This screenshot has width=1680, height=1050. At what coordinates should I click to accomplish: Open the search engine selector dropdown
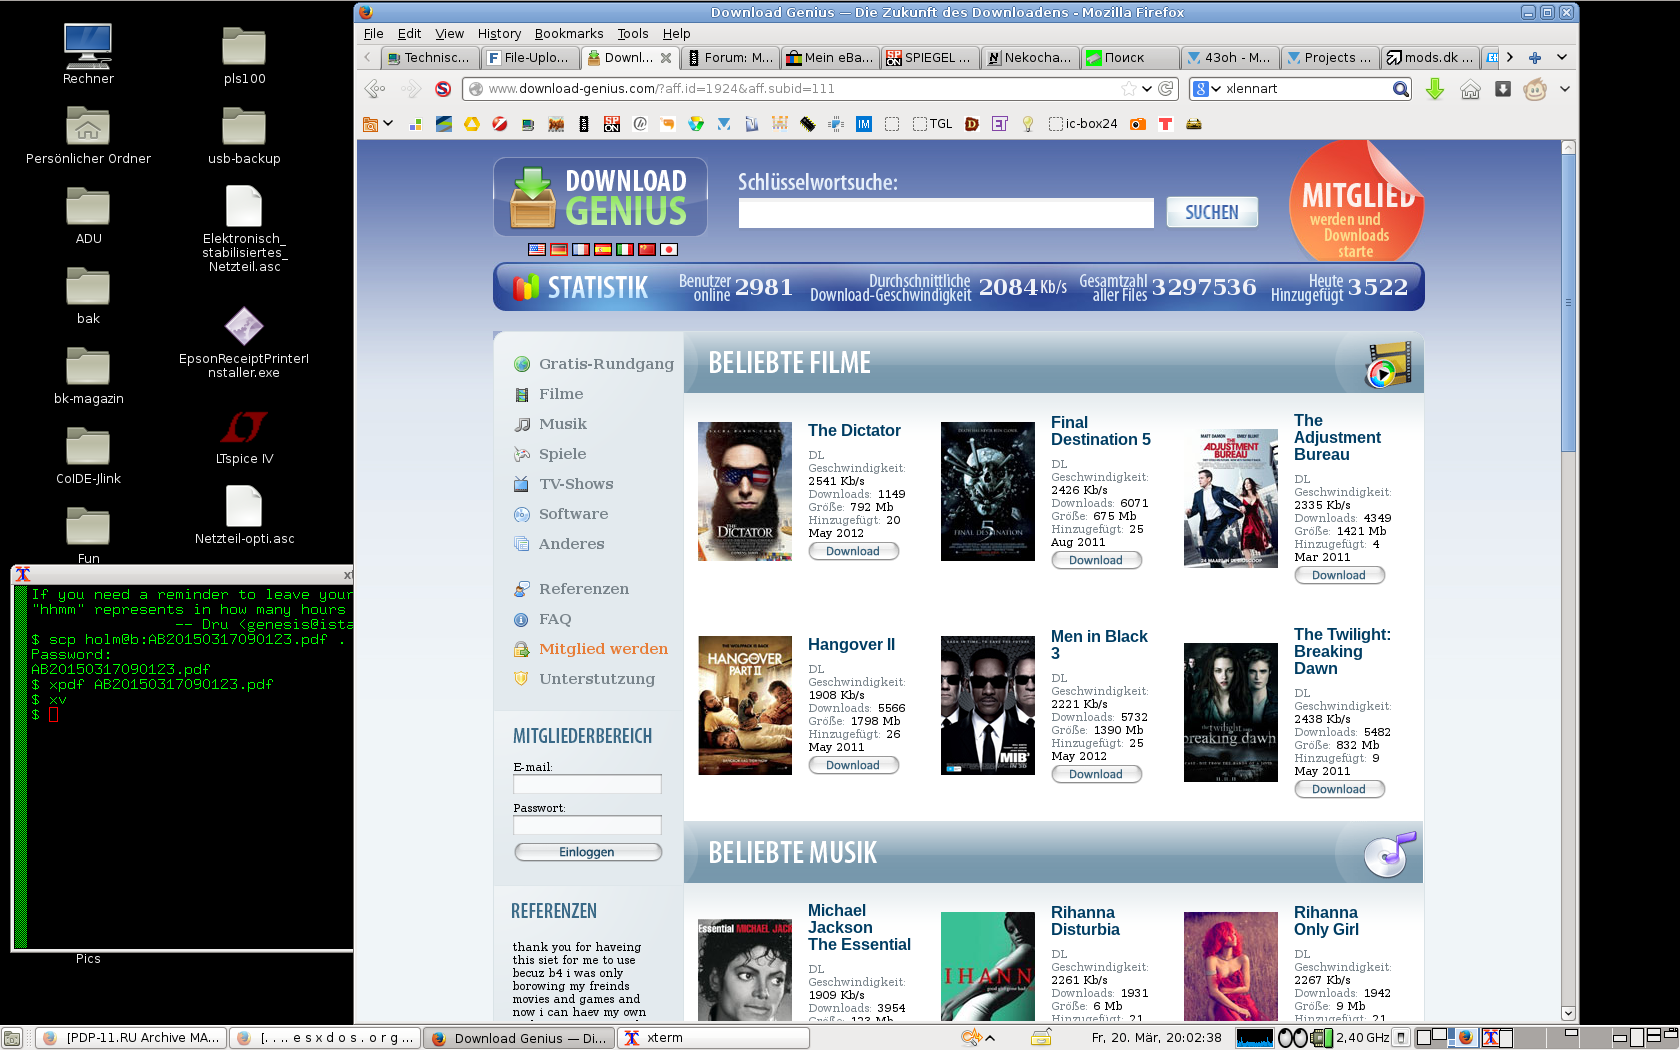(1207, 89)
